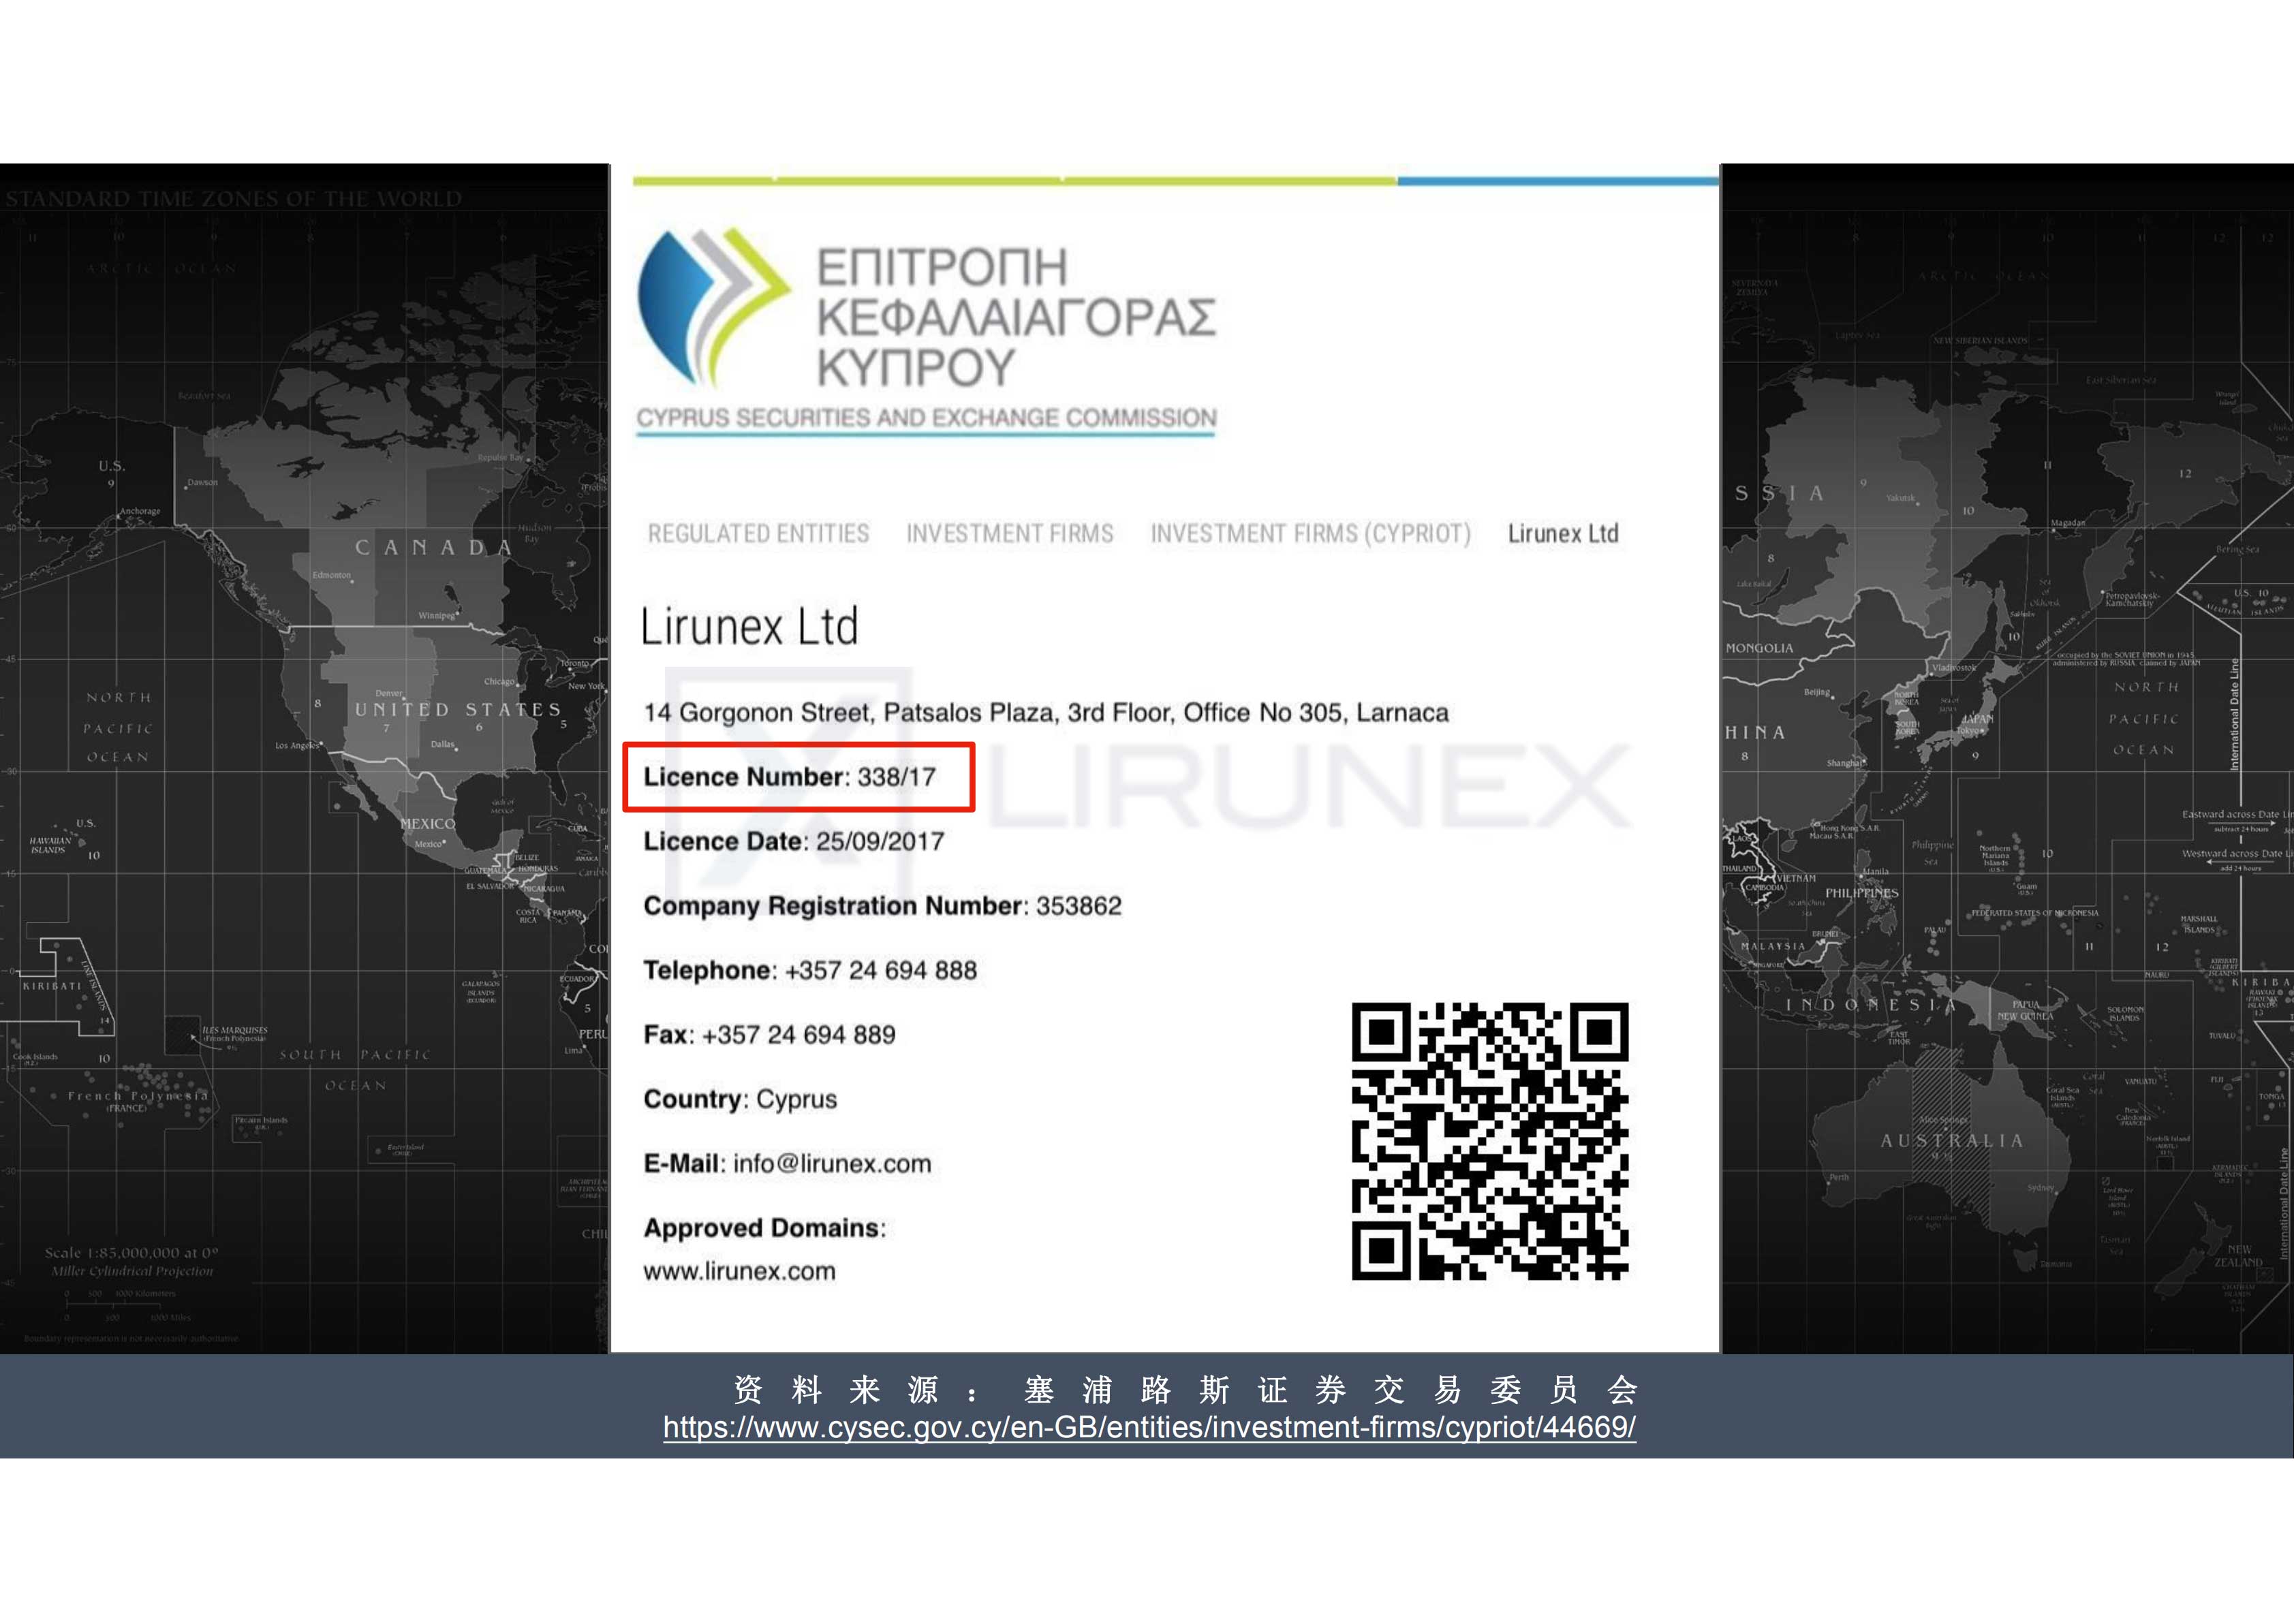This screenshot has width=2294, height=1624.
Task: Open the INVESTMENT FIRMS breadcrumb
Action: 1010,534
